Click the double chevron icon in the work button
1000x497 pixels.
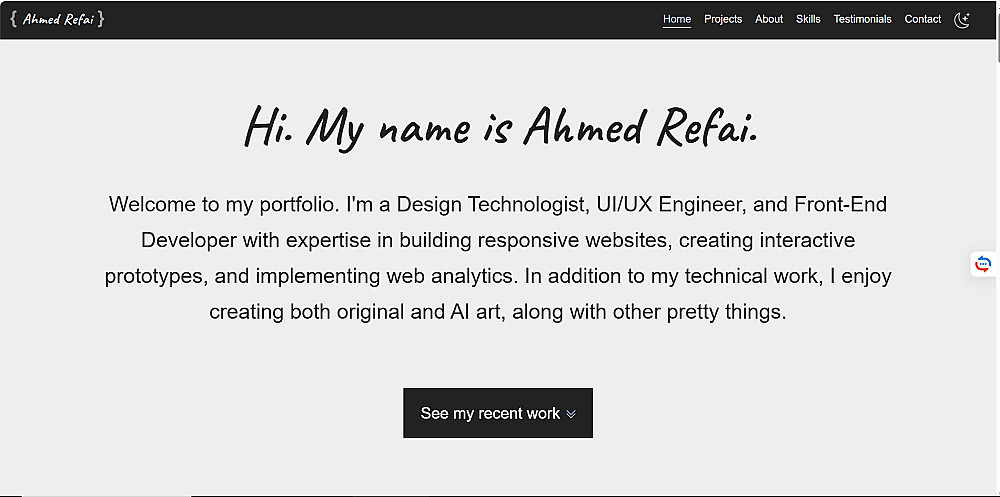click(571, 414)
